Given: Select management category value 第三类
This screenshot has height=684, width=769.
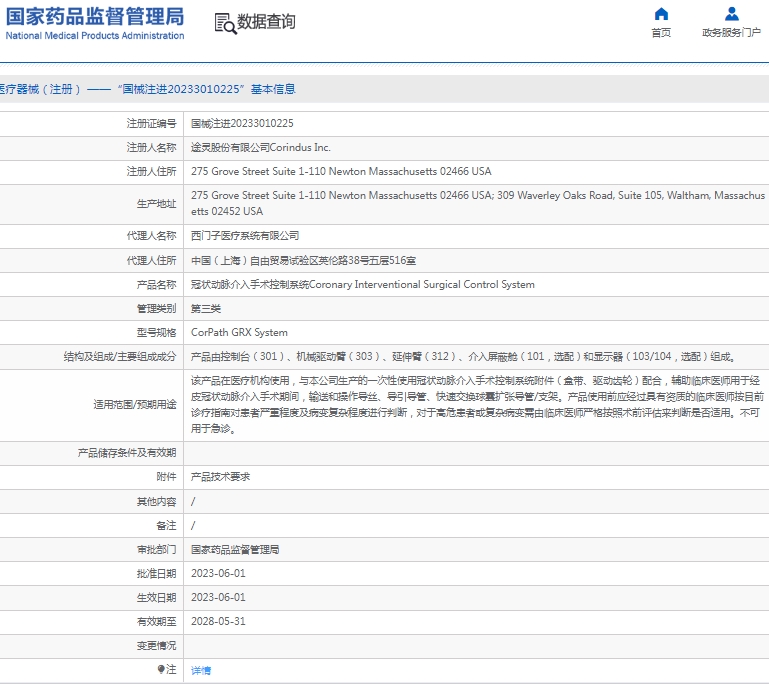Looking at the screenshot, I should pyautogui.click(x=205, y=309).
